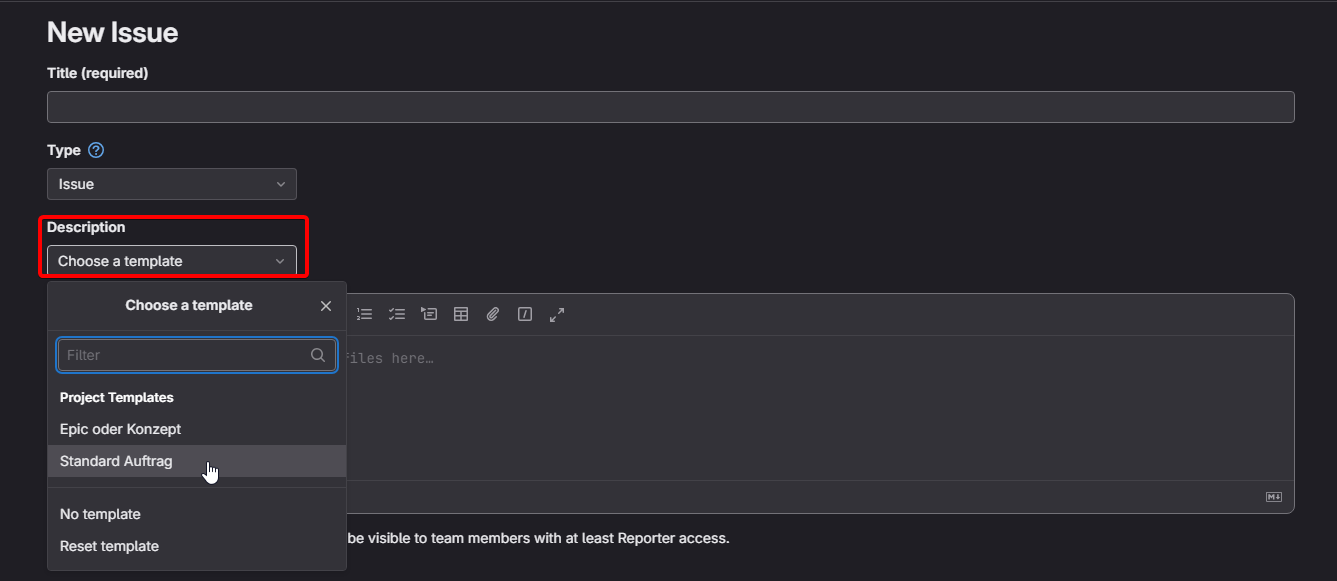The height and width of the screenshot is (581, 1337).
Task: Select the Standard Auftrag template
Action: [116, 461]
